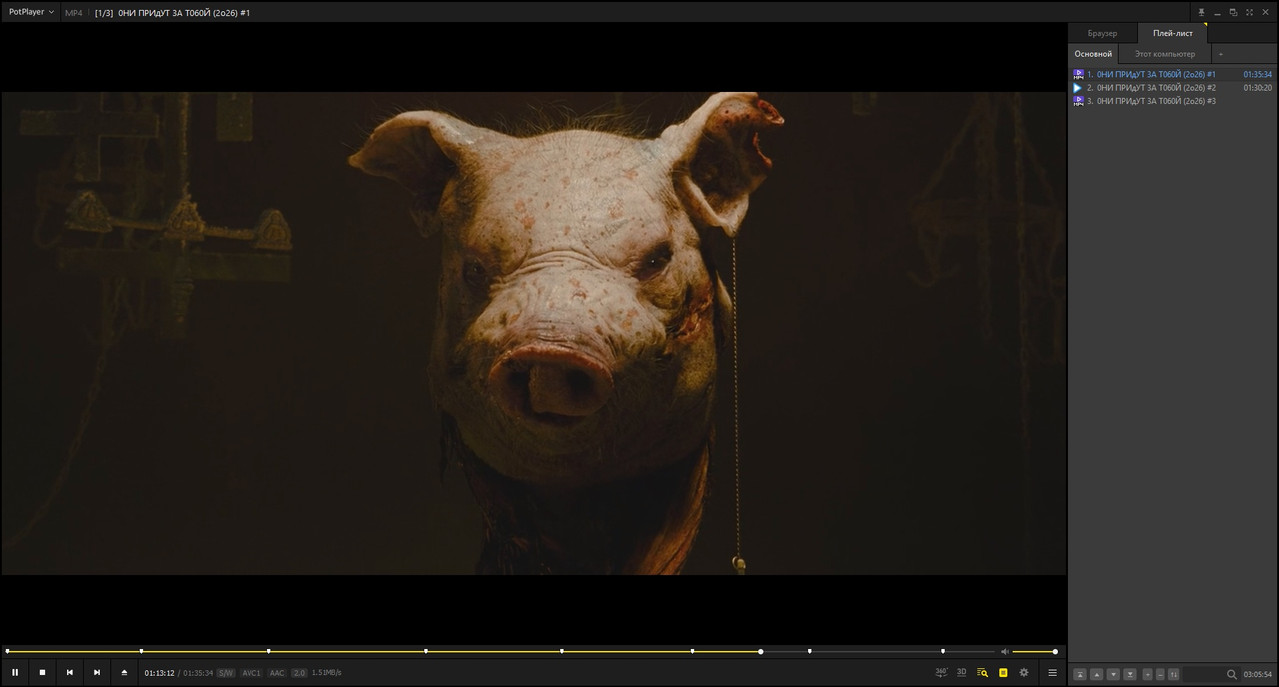Open the PotPlayer main menu dropdown
This screenshot has height=687, width=1279.
point(31,12)
